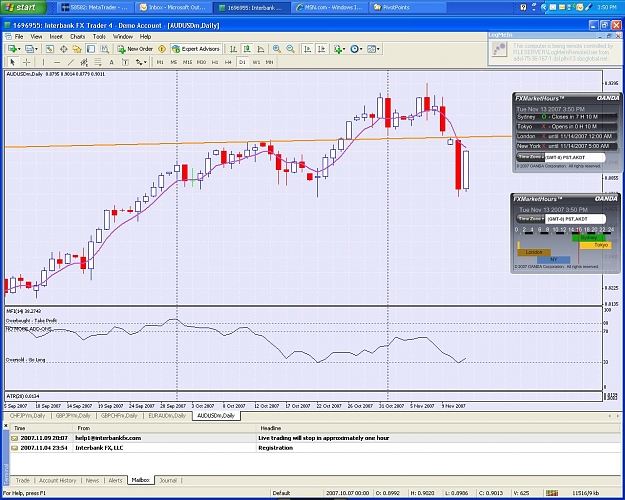Toggle Chart Shift from right border
The height and width of the screenshot is (500, 625).
tap(321, 49)
